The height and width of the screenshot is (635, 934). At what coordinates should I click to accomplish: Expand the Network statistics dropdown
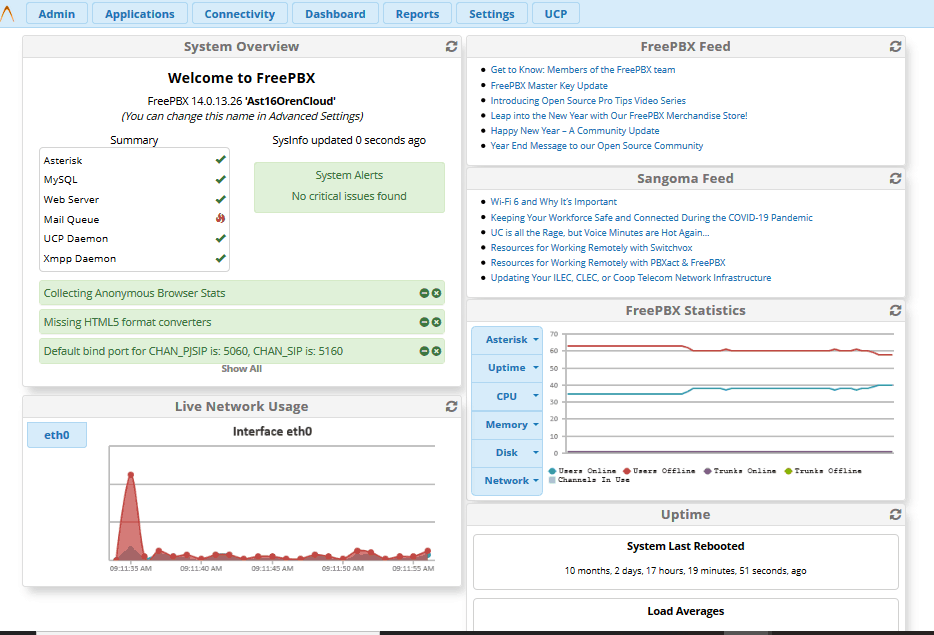pos(507,481)
